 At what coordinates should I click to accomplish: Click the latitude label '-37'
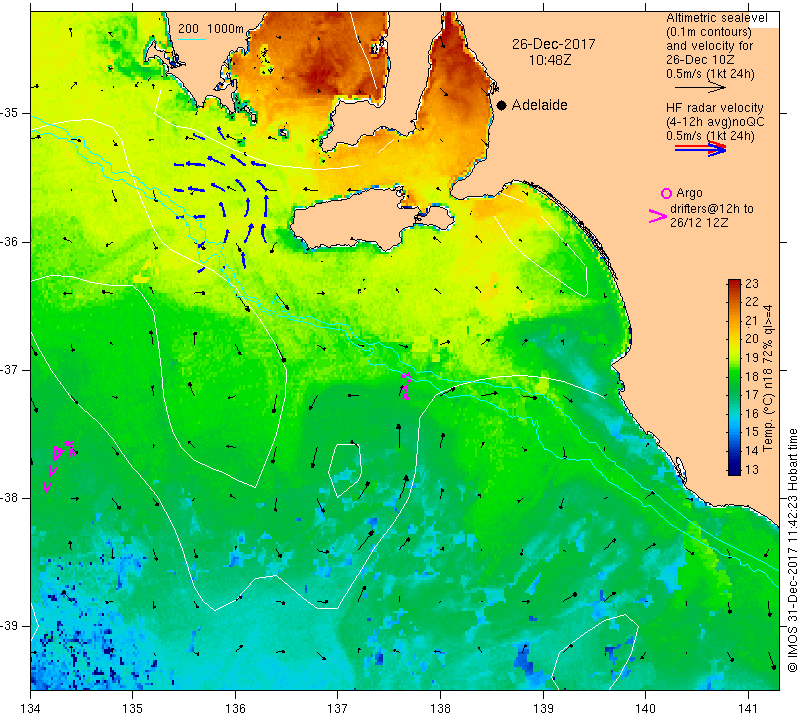(x=10, y=369)
